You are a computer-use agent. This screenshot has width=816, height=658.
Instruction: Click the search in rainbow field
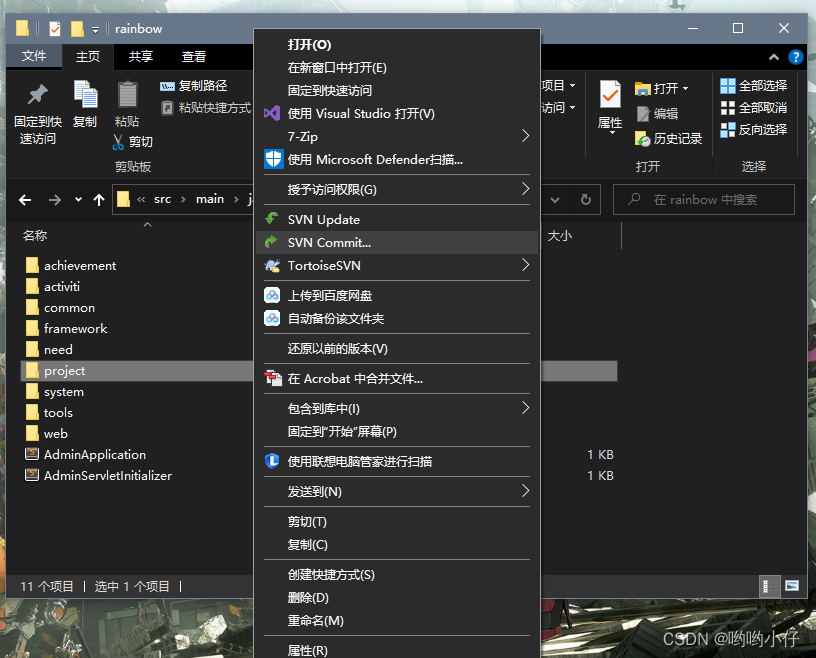[x=704, y=199]
